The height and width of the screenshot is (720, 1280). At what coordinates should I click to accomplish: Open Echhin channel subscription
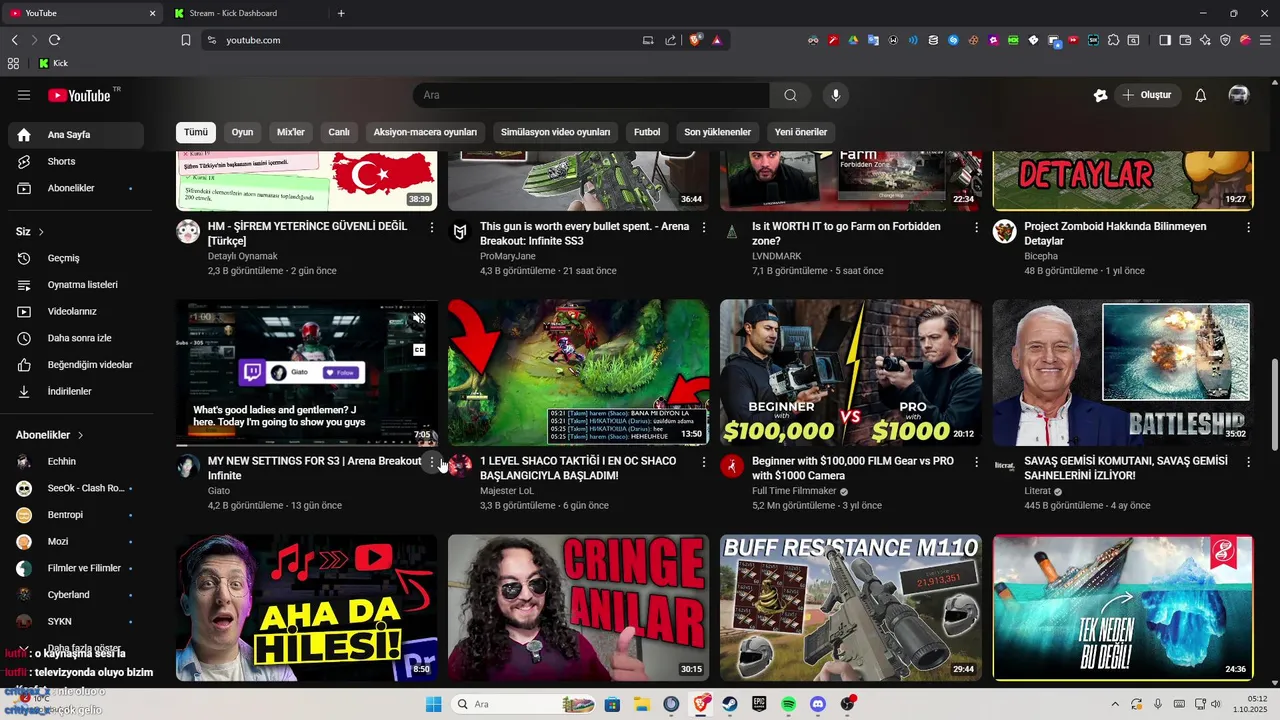(x=76, y=462)
